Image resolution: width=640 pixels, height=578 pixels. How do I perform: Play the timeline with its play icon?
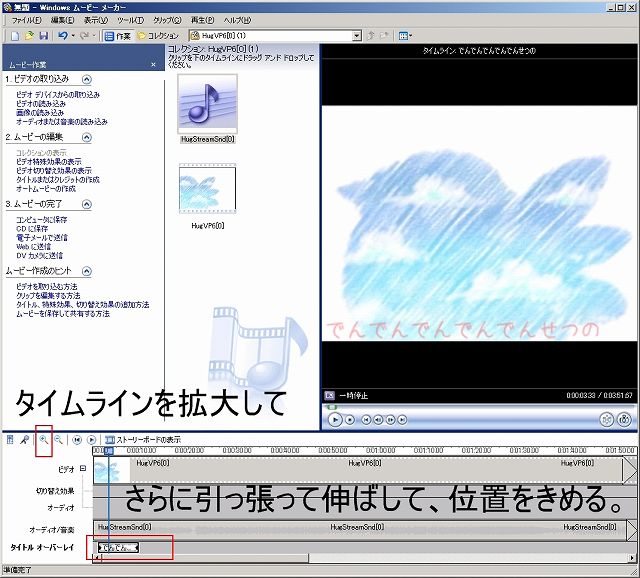click(92, 440)
